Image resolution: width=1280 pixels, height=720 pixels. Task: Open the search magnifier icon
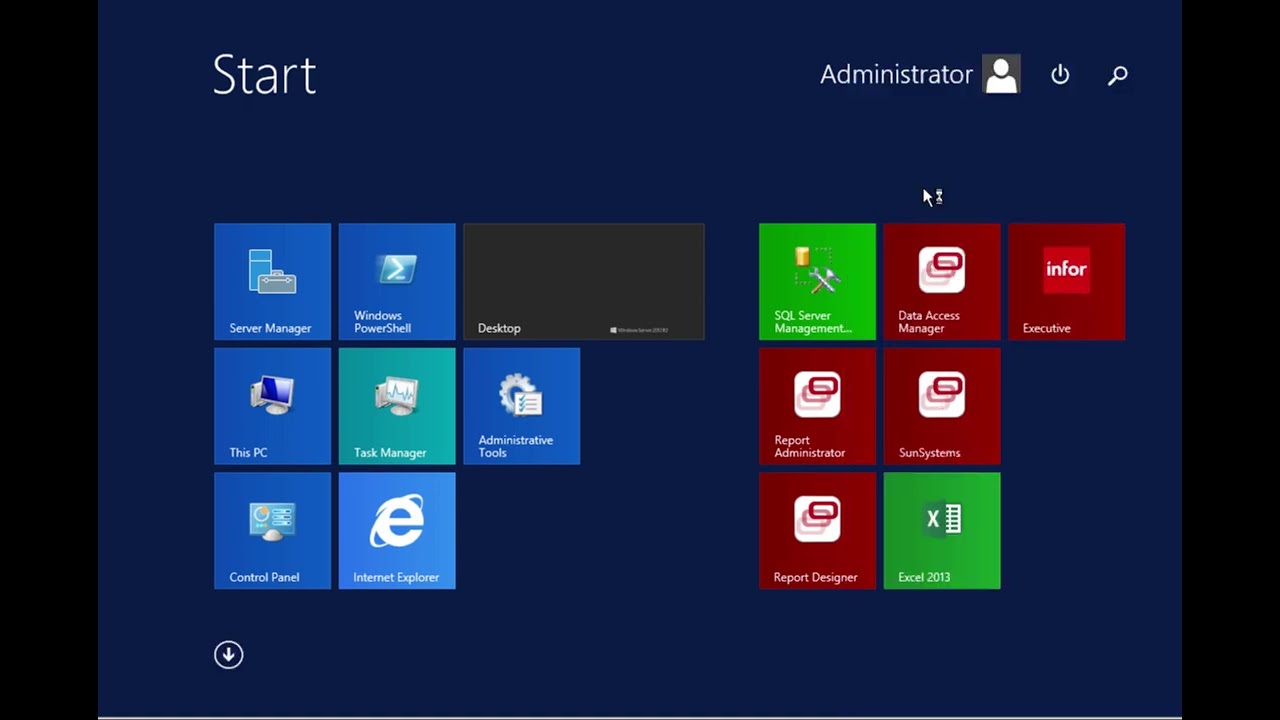click(1118, 75)
